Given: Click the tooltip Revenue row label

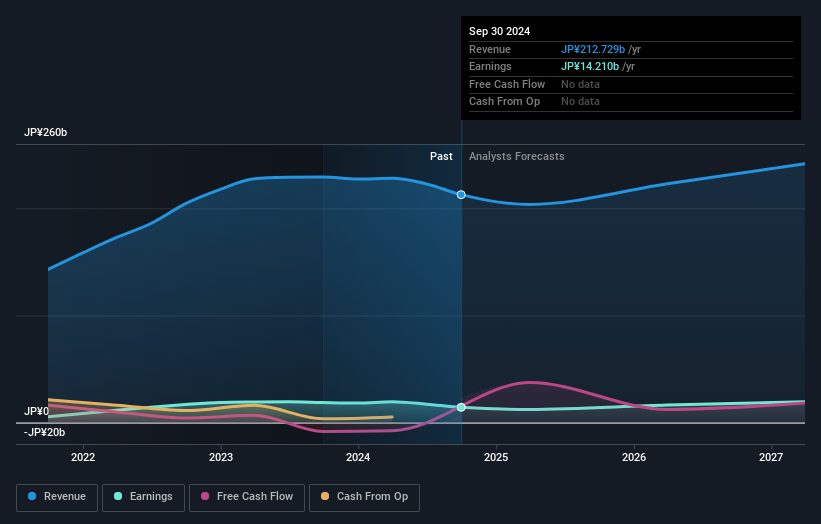Looking at the screenshot, I should tap(490, 49).
